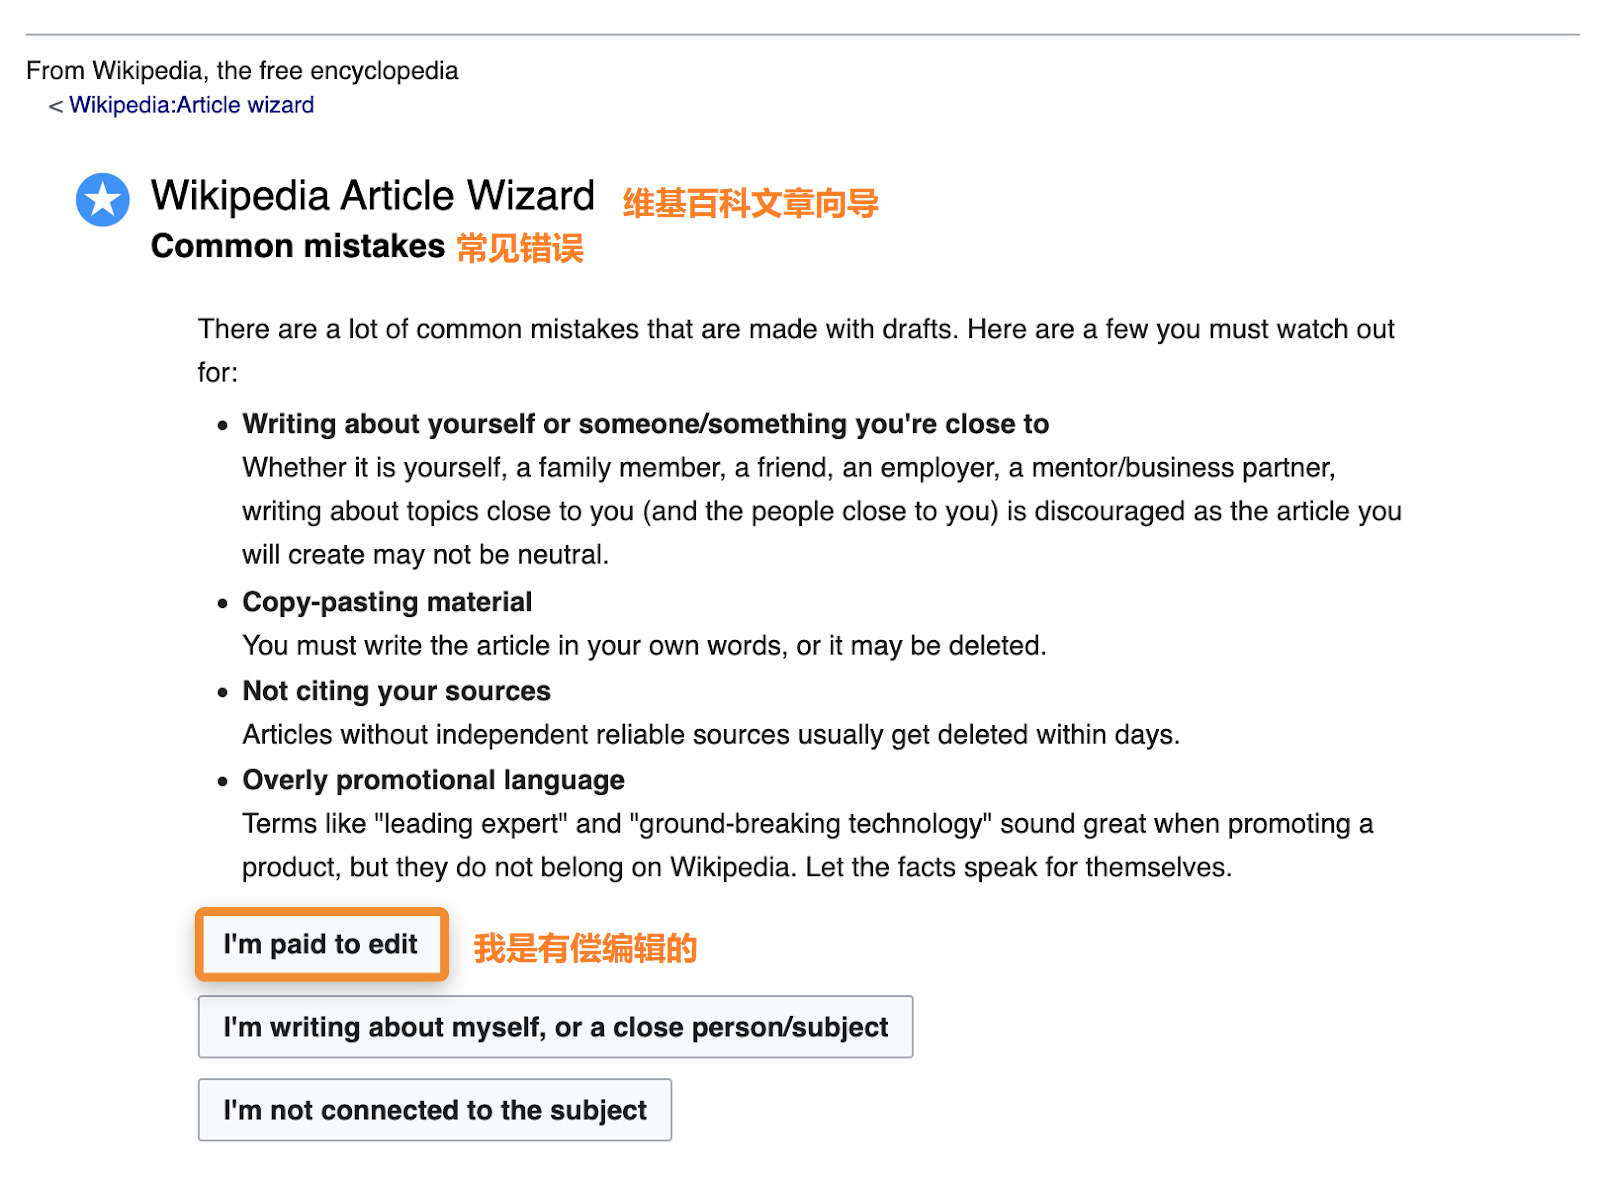Click the blue star Article Wizard icon
1600x1187 pixels.
(102, 199)
